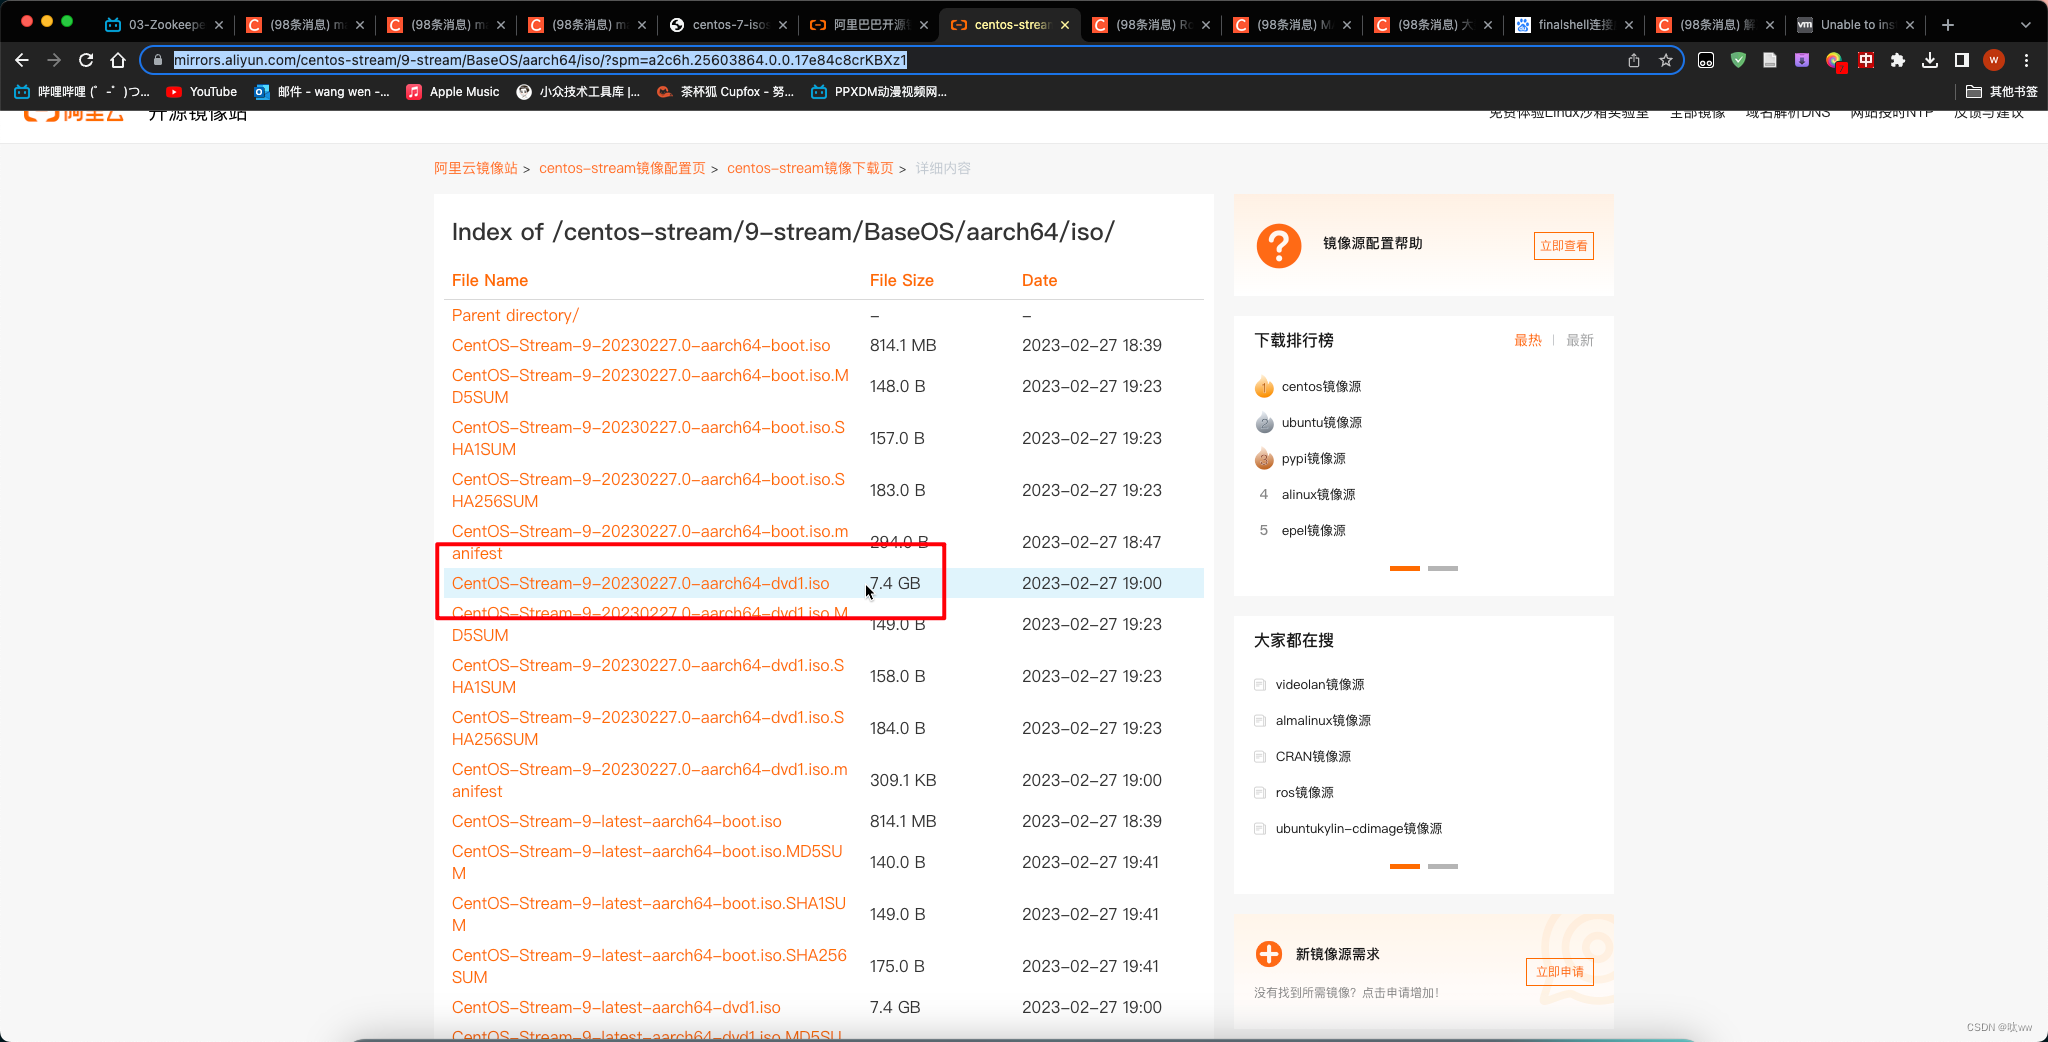
Task: Open the 20230227.0 boot.iso.SHA256SUM file
Action: 648,490
